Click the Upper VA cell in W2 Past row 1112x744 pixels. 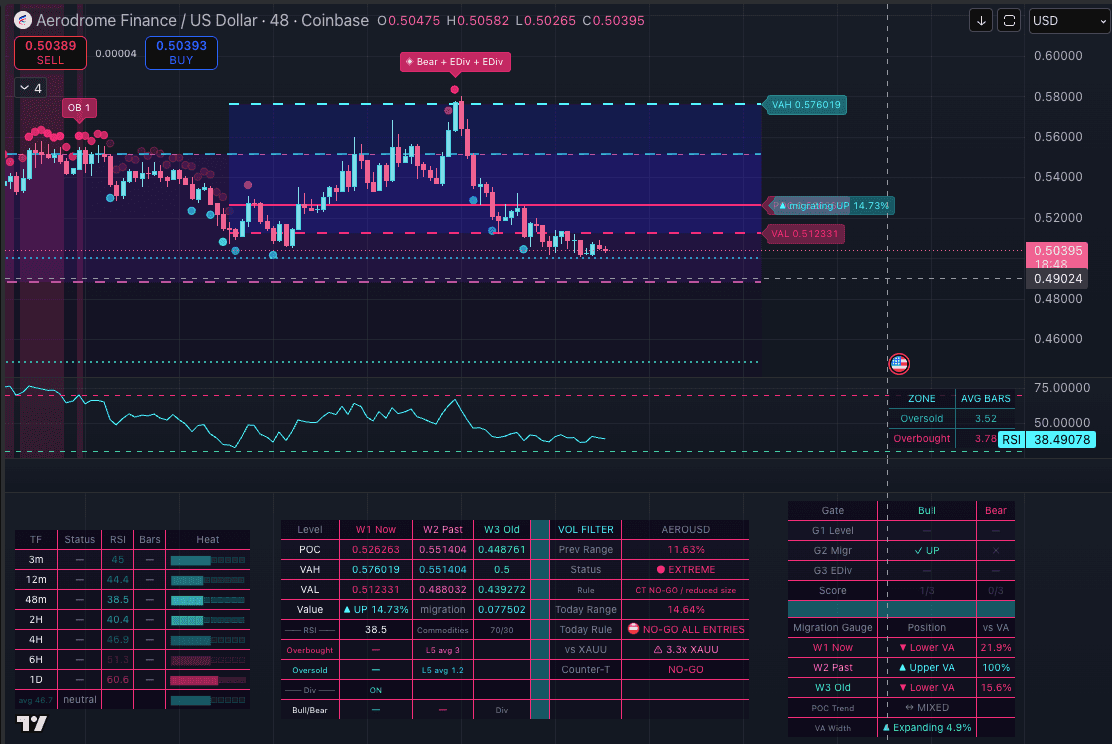pyautogui.click(x=926, y=667)
